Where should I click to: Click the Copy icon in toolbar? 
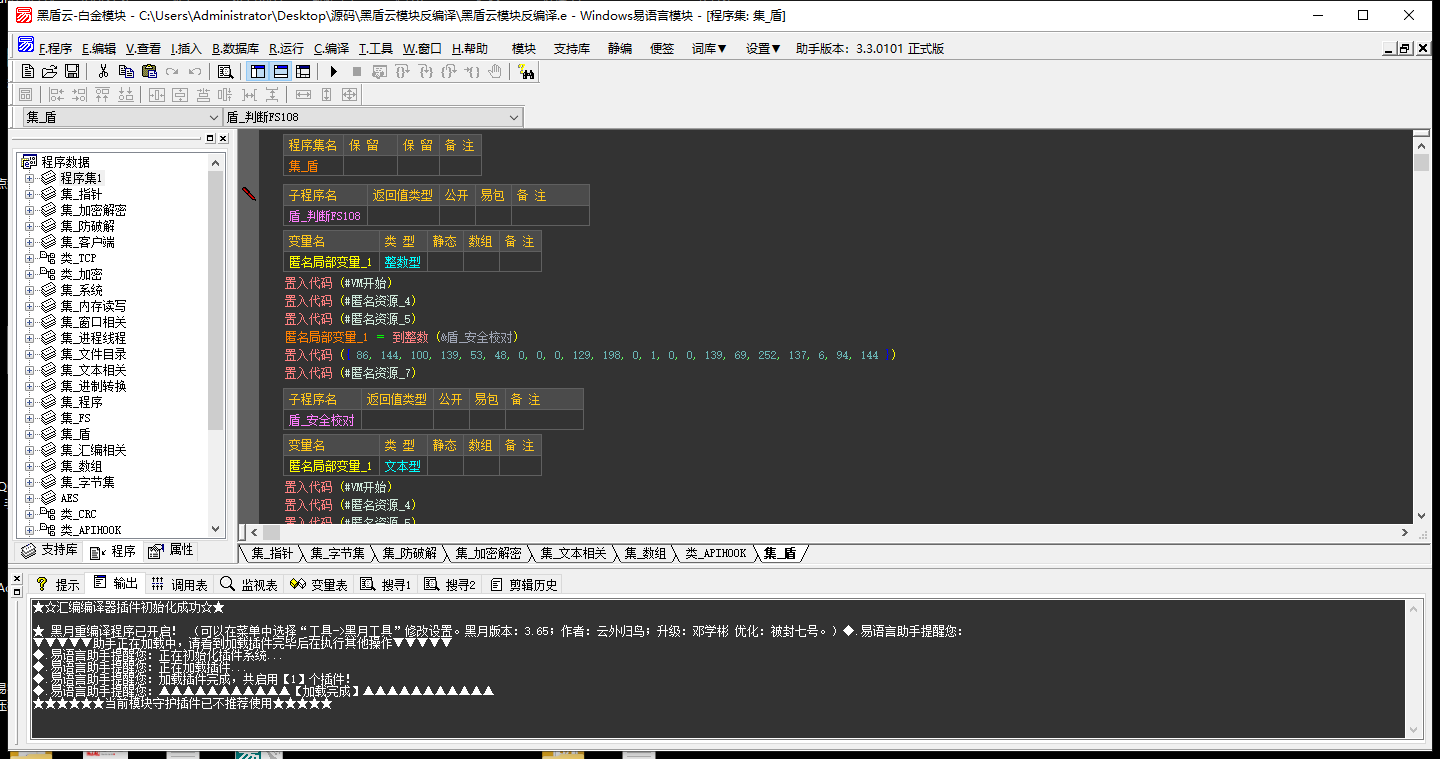coord(126,72)
